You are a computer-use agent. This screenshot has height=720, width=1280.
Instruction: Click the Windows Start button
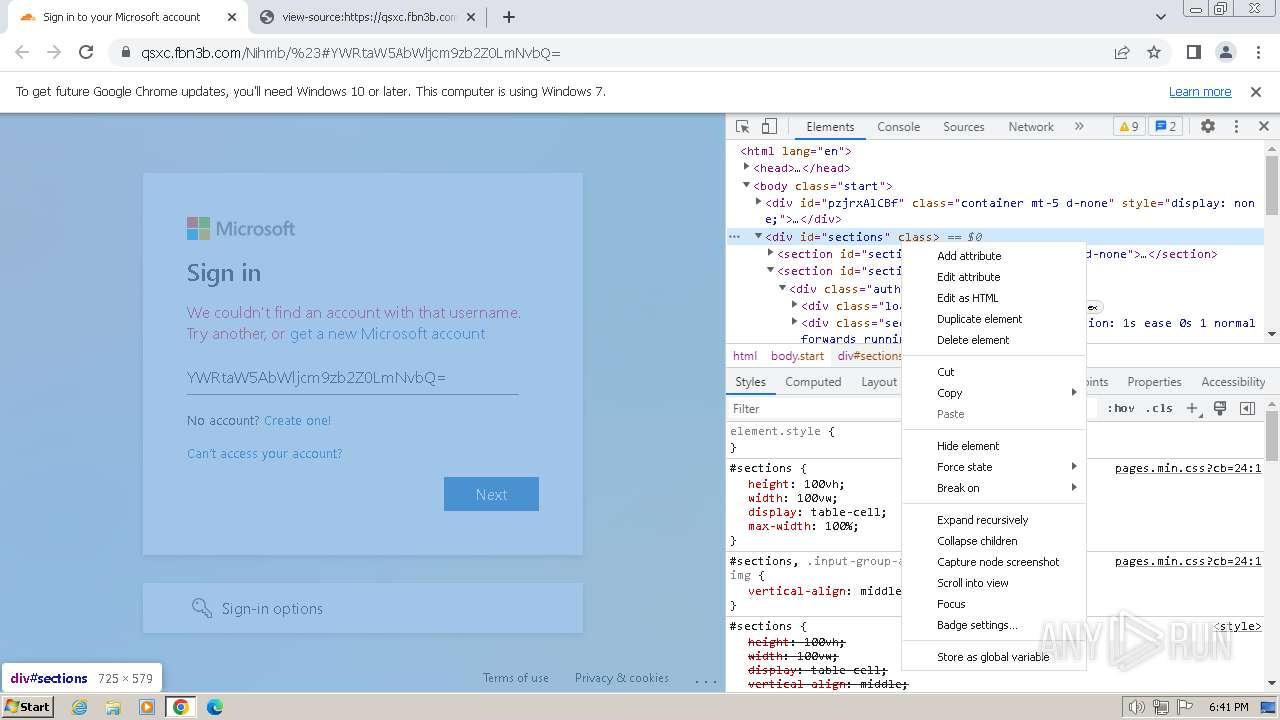coord(28,707)
